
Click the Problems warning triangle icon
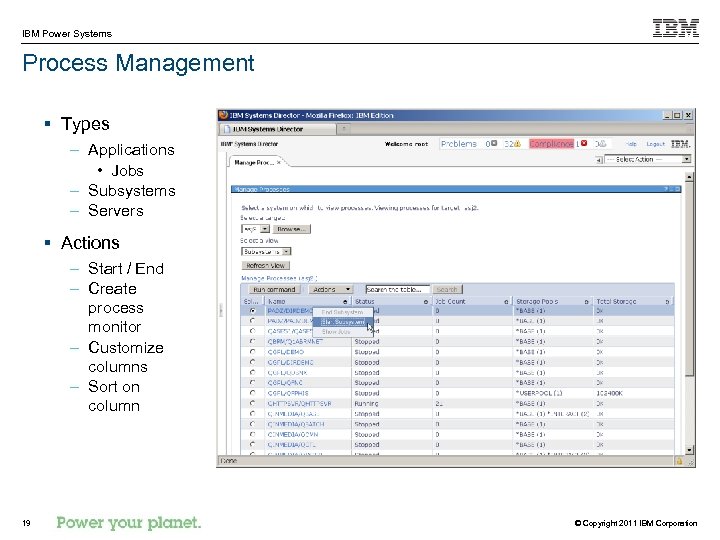click(518, 144)
